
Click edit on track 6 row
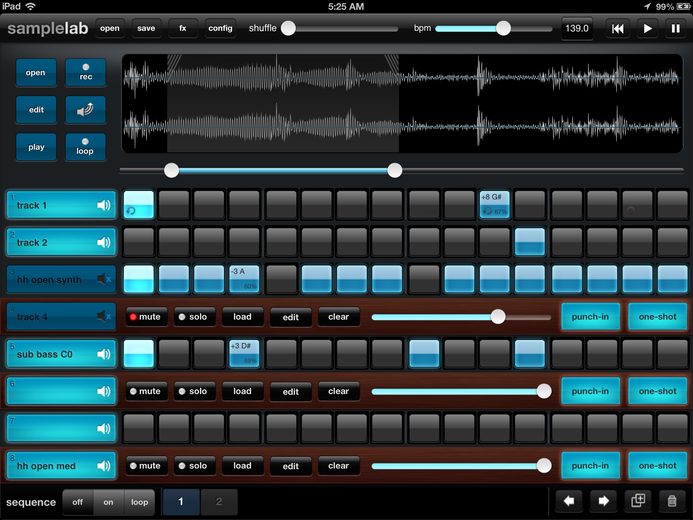coord(290,391)
